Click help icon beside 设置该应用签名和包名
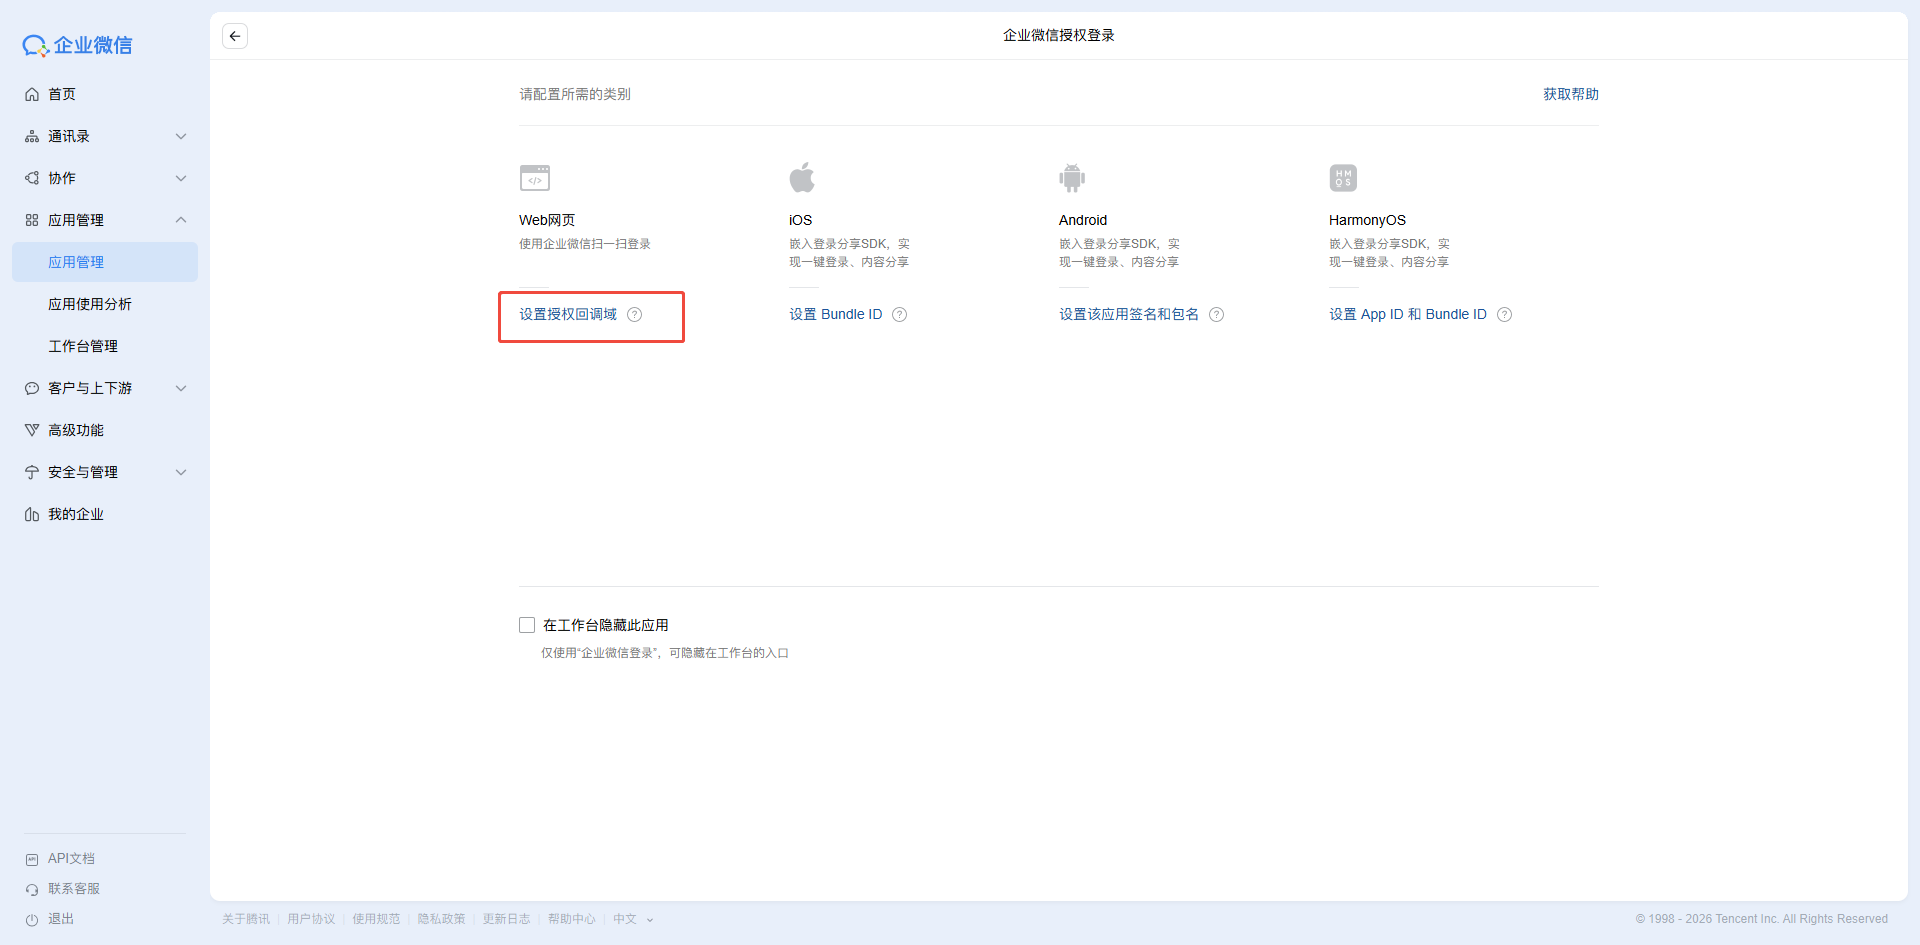The width and height of the screenshot is (1920, 945). 1216,314
